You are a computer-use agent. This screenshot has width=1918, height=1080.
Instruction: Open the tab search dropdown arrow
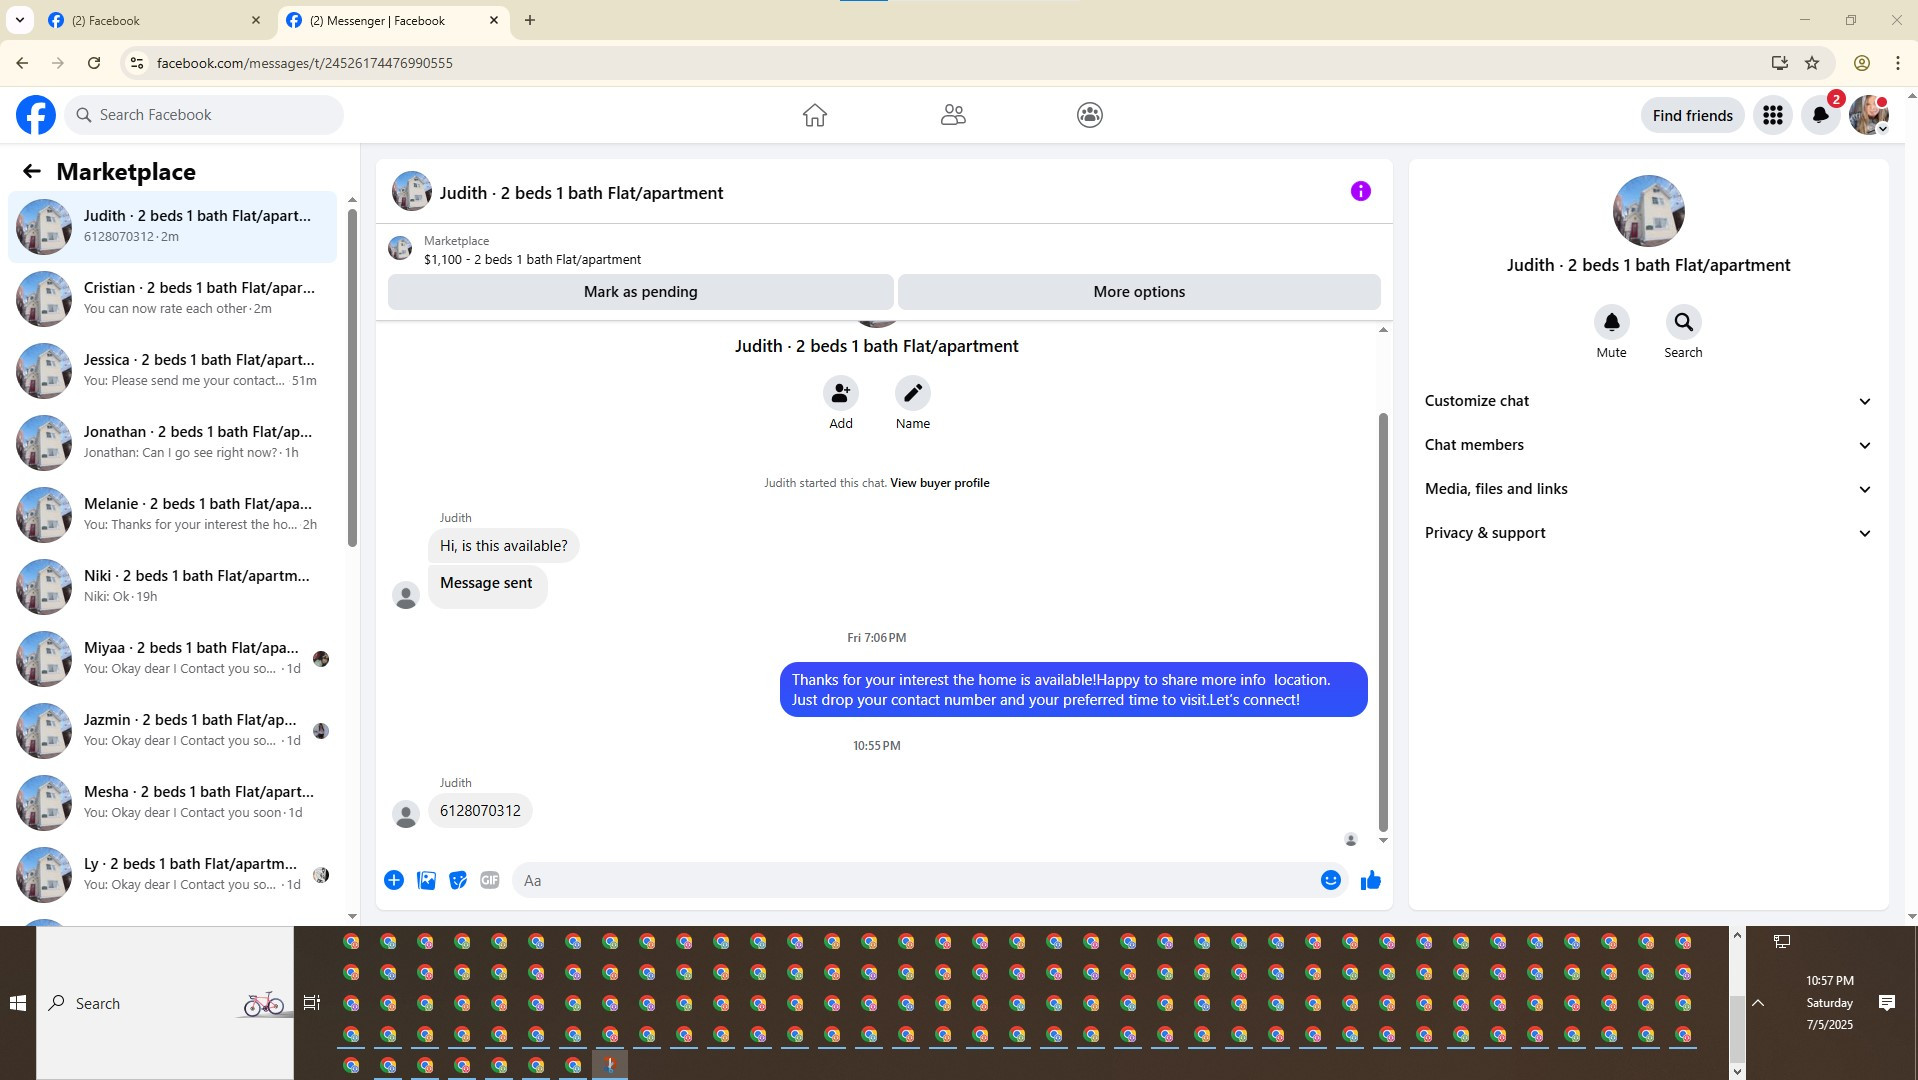coord(19,20)
